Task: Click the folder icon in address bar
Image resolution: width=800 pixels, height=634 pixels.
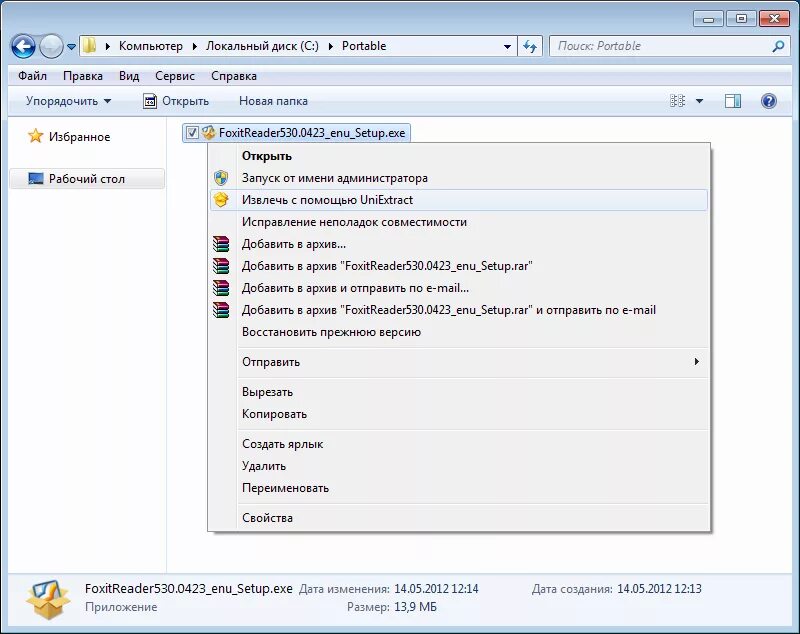Action: (89, 45)
